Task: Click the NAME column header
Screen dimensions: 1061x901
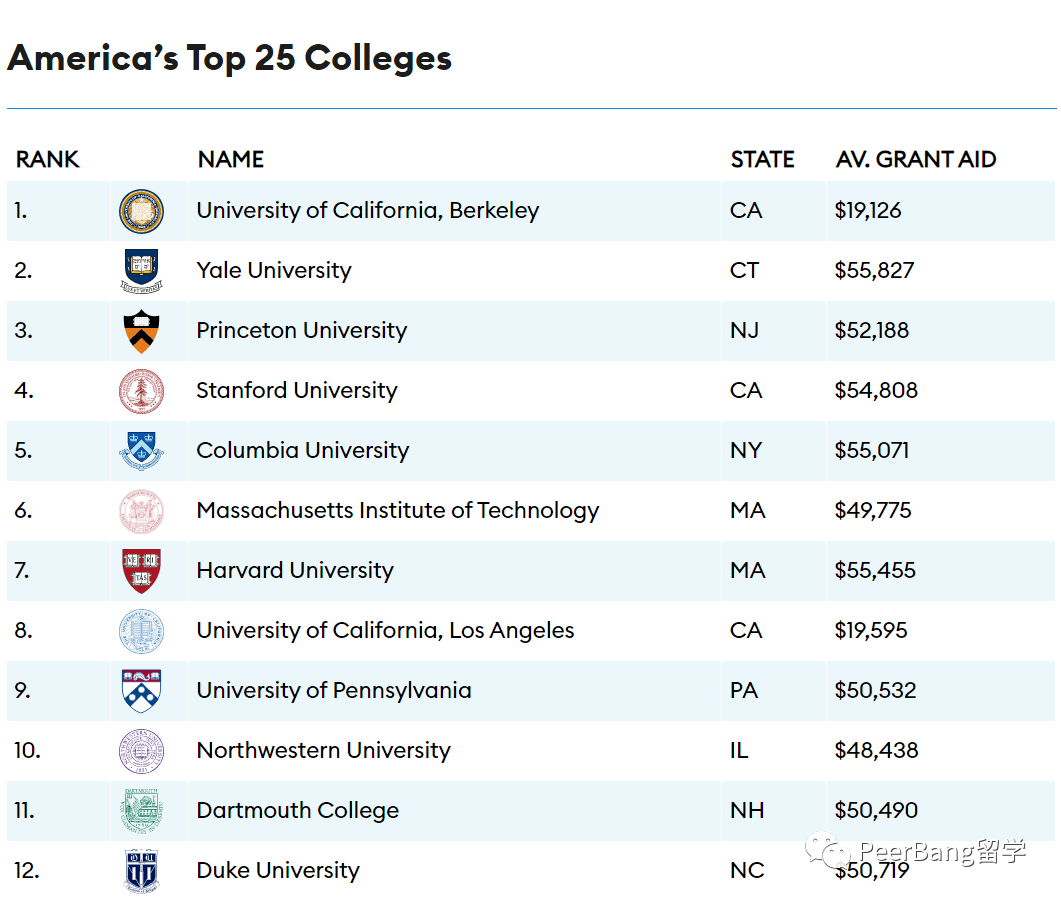Action: (x=231, y=160)
